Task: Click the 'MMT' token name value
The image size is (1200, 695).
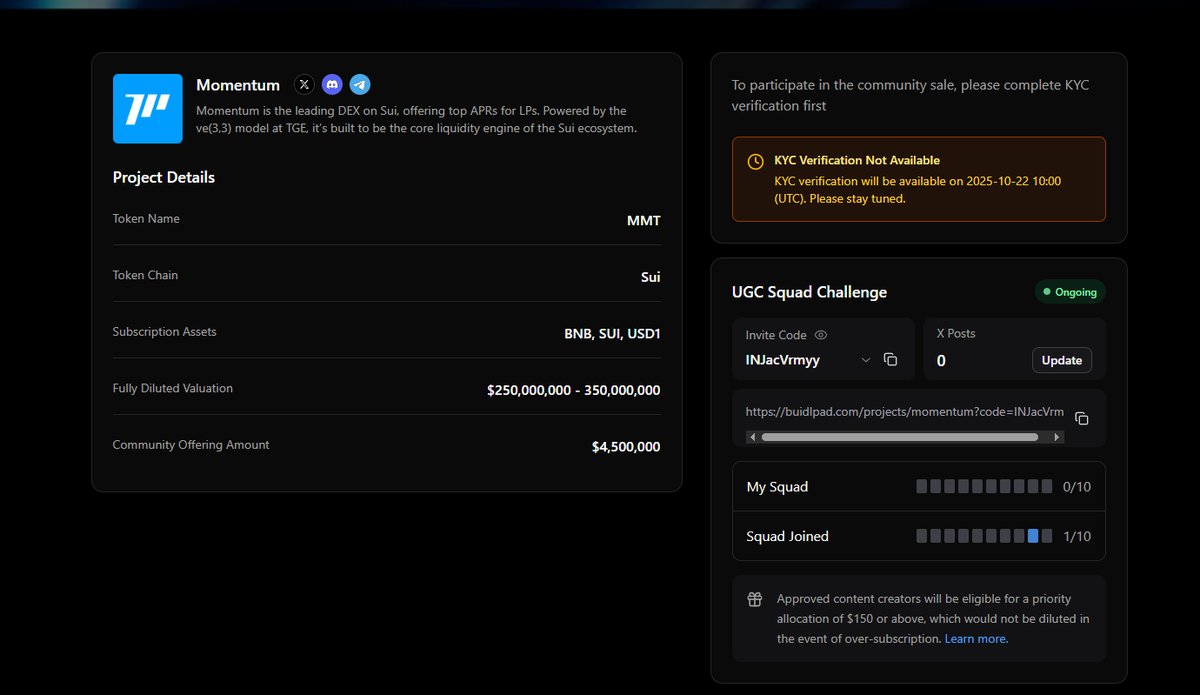Action: point(644,220)
